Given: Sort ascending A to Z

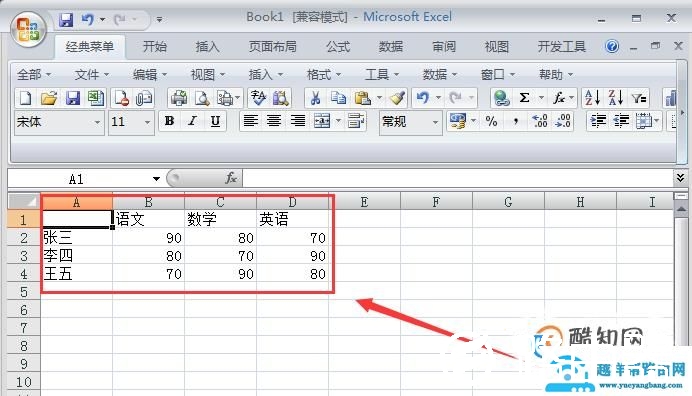Looking at the screenshot, I should coord(592,98).
